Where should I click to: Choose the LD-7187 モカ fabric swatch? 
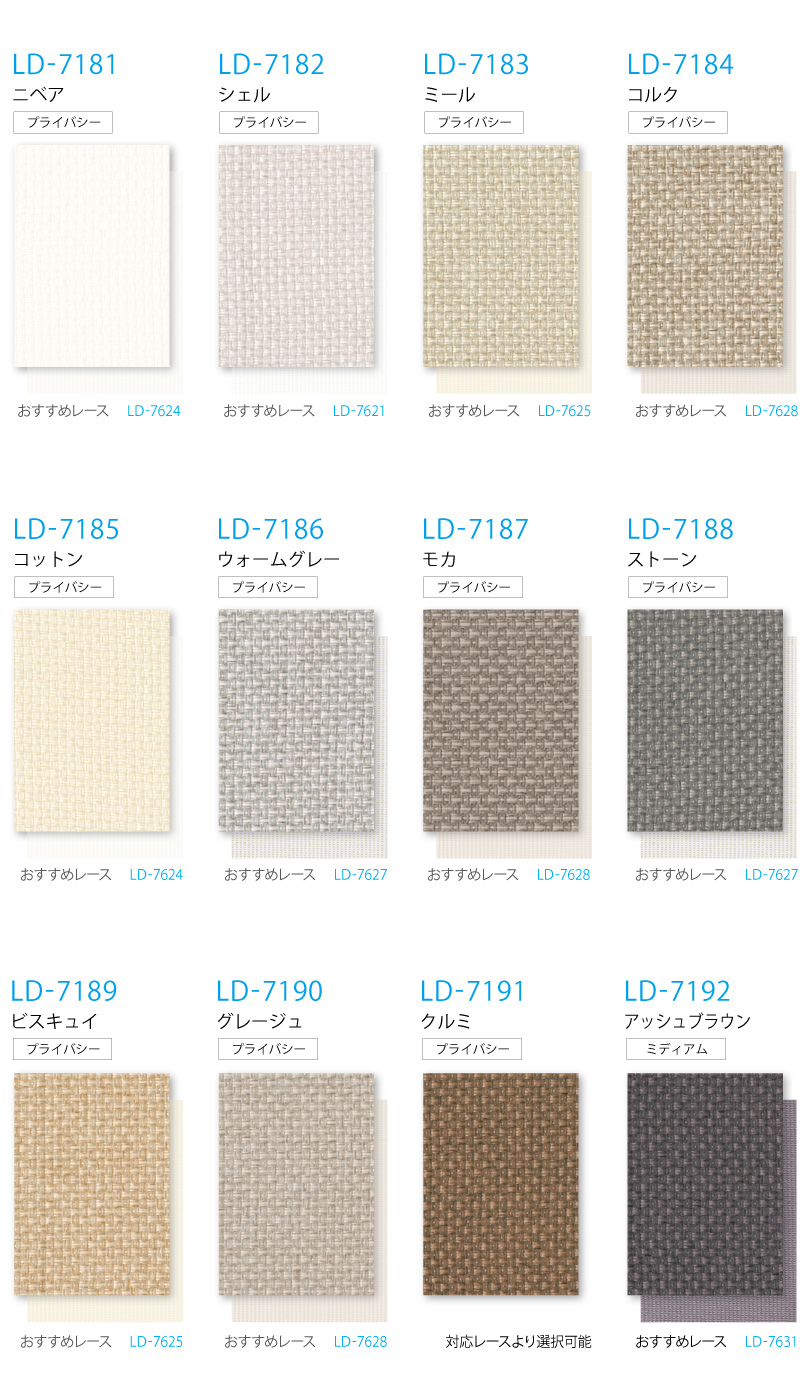501,721
